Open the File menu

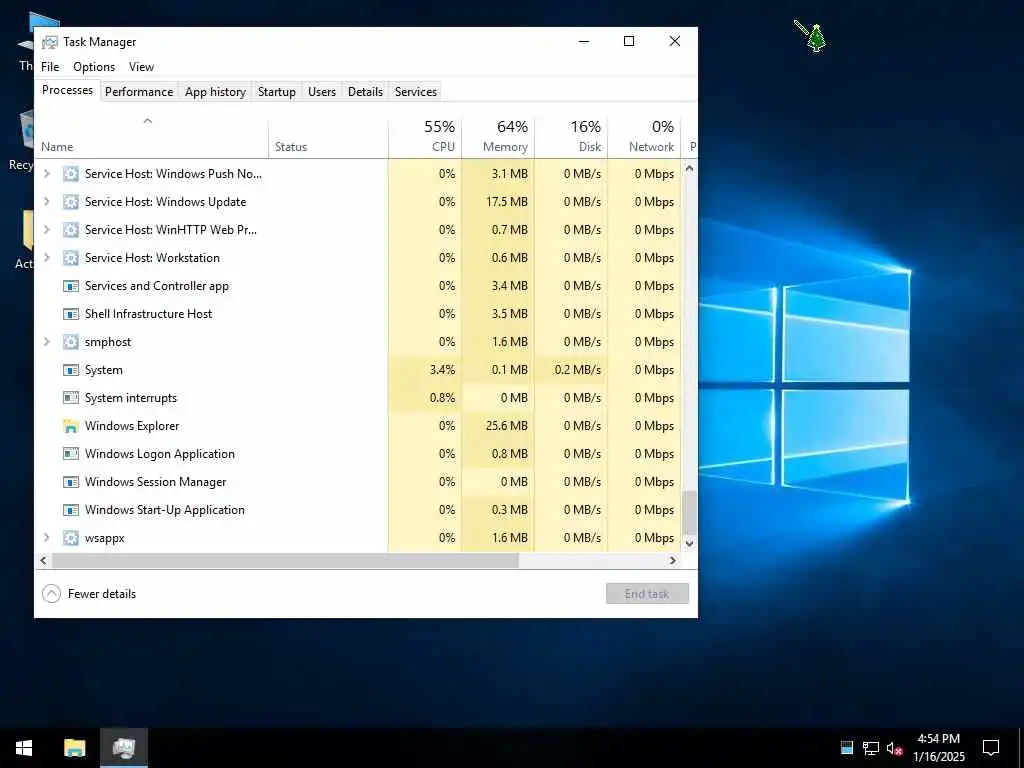tap(50, 67)
